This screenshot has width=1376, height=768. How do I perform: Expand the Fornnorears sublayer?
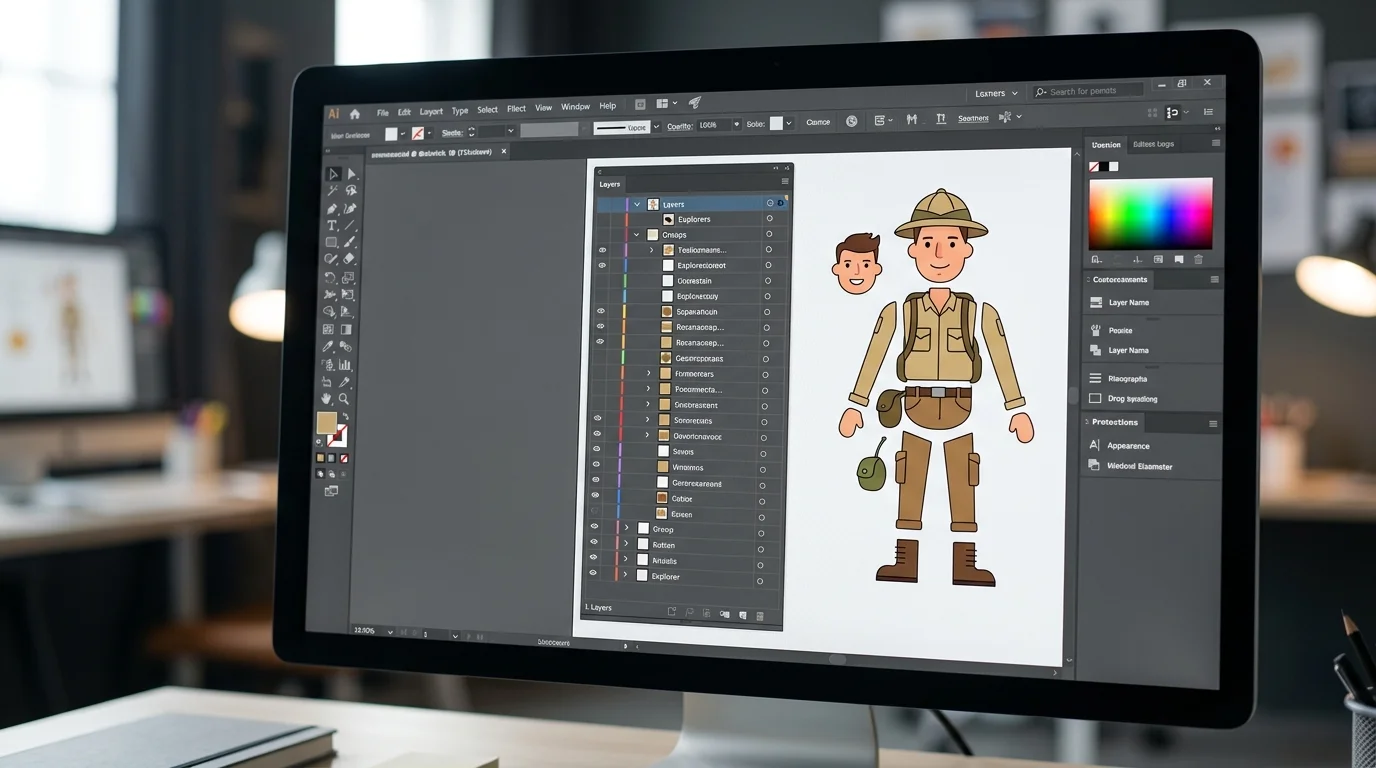pyautogui.click(x=648, y=374)
